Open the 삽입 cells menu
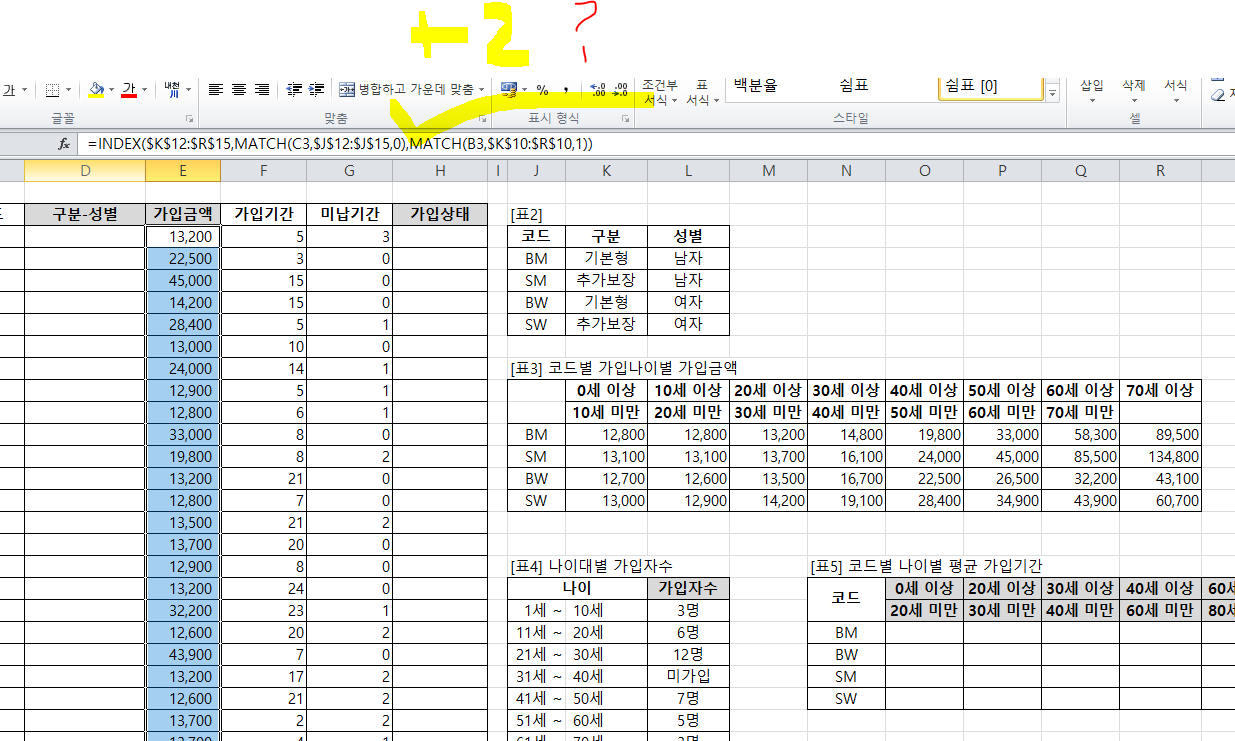Screen dimensions: 1235x741 tap(1092, 92)
